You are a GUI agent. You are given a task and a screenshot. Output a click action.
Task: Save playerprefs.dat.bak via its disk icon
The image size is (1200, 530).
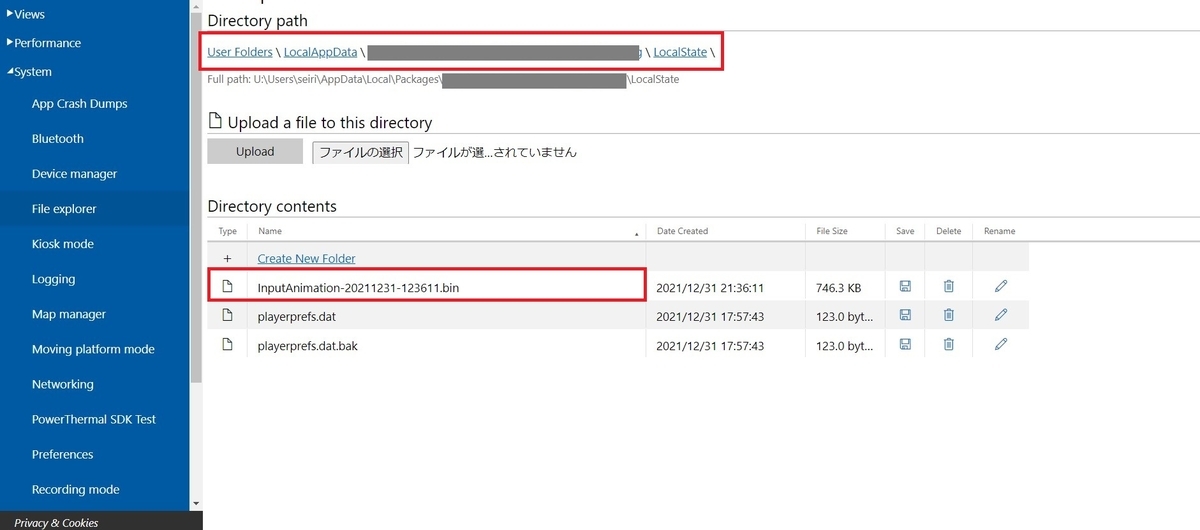905,344
